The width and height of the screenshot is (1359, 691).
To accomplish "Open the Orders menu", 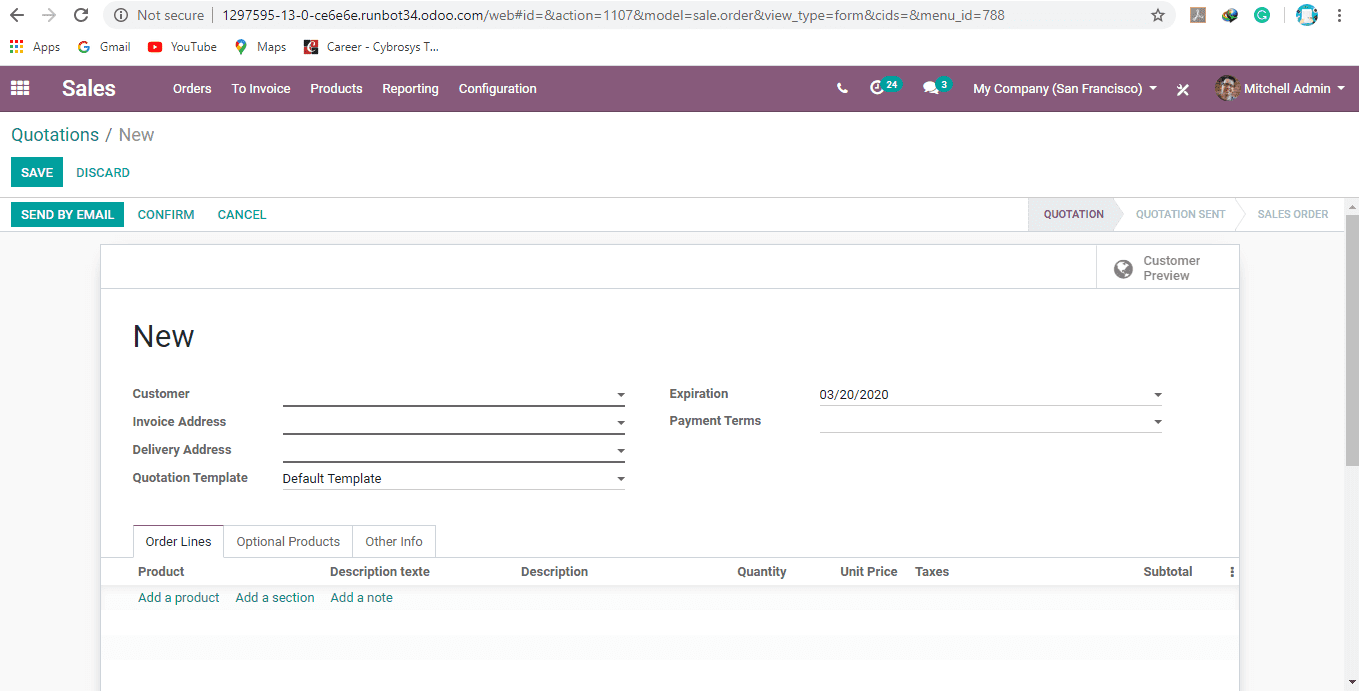I will [192, 89].
